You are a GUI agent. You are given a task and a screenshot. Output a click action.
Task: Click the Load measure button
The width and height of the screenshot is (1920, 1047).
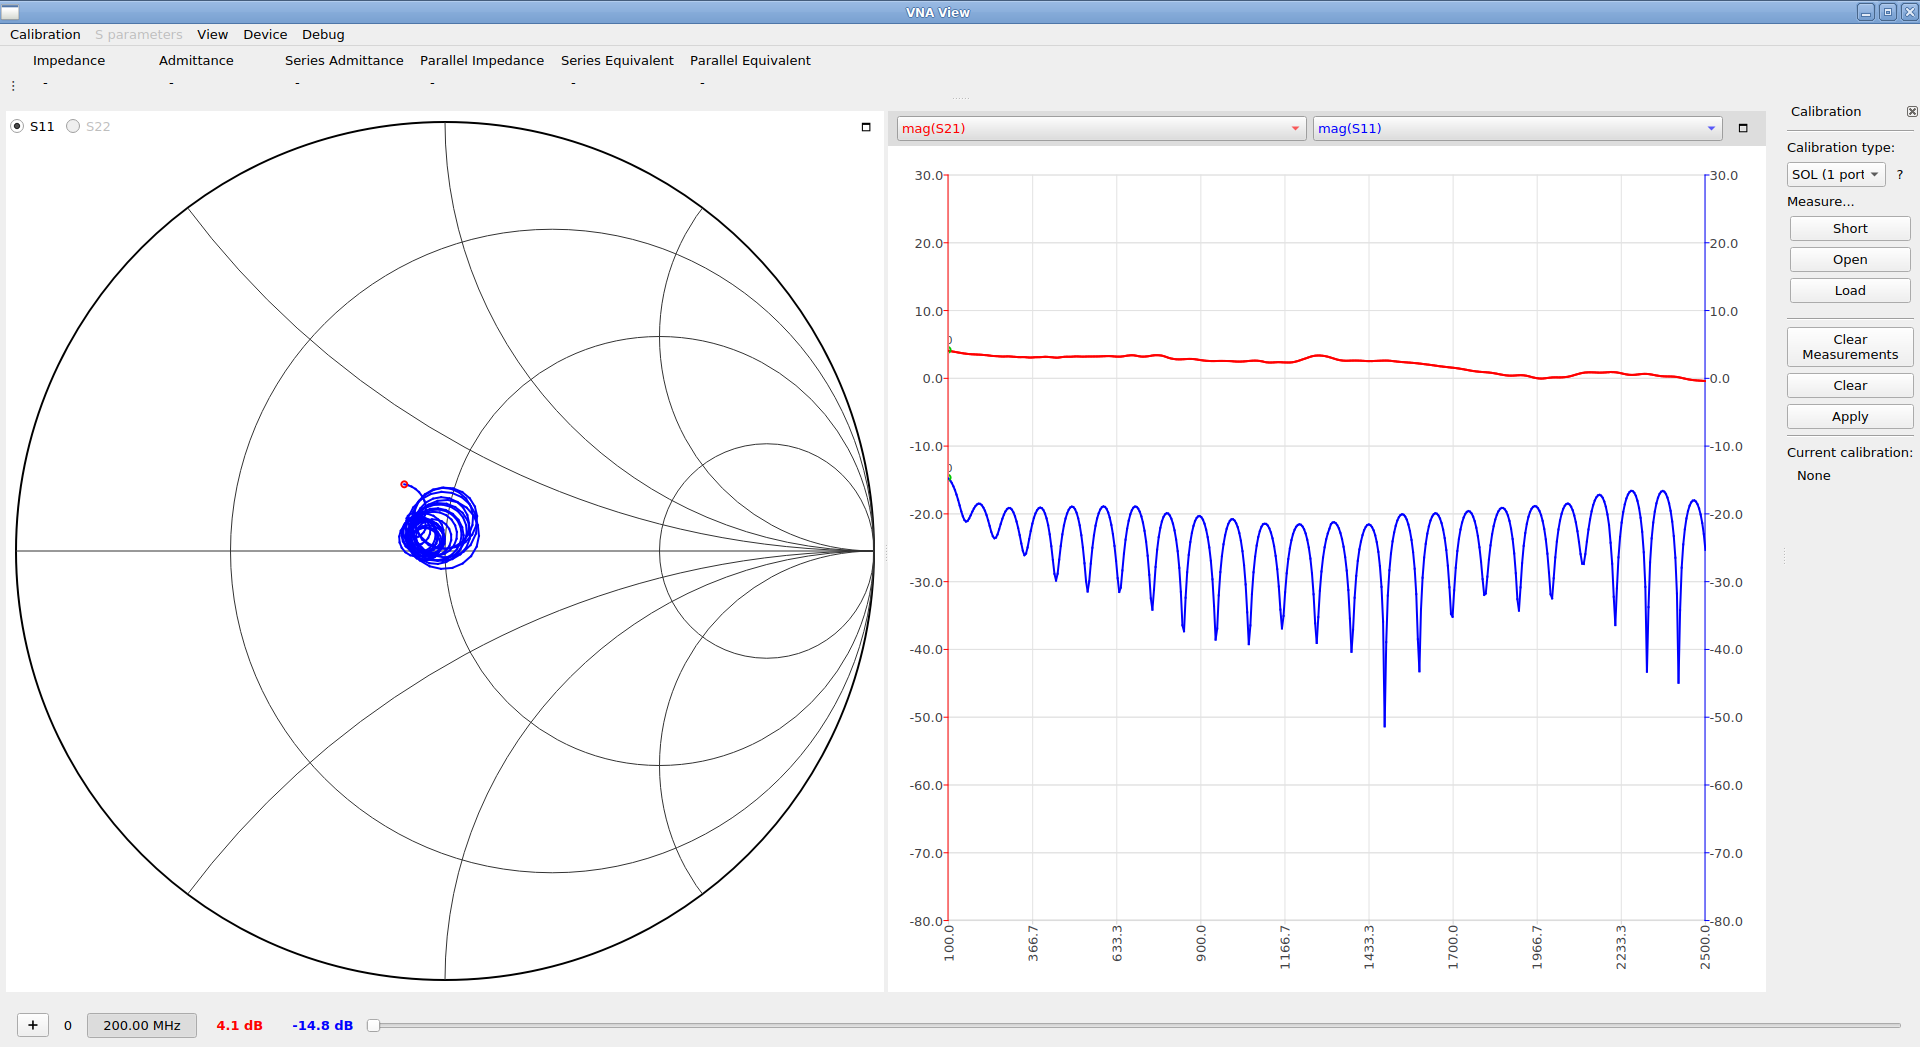(1849, 290)
